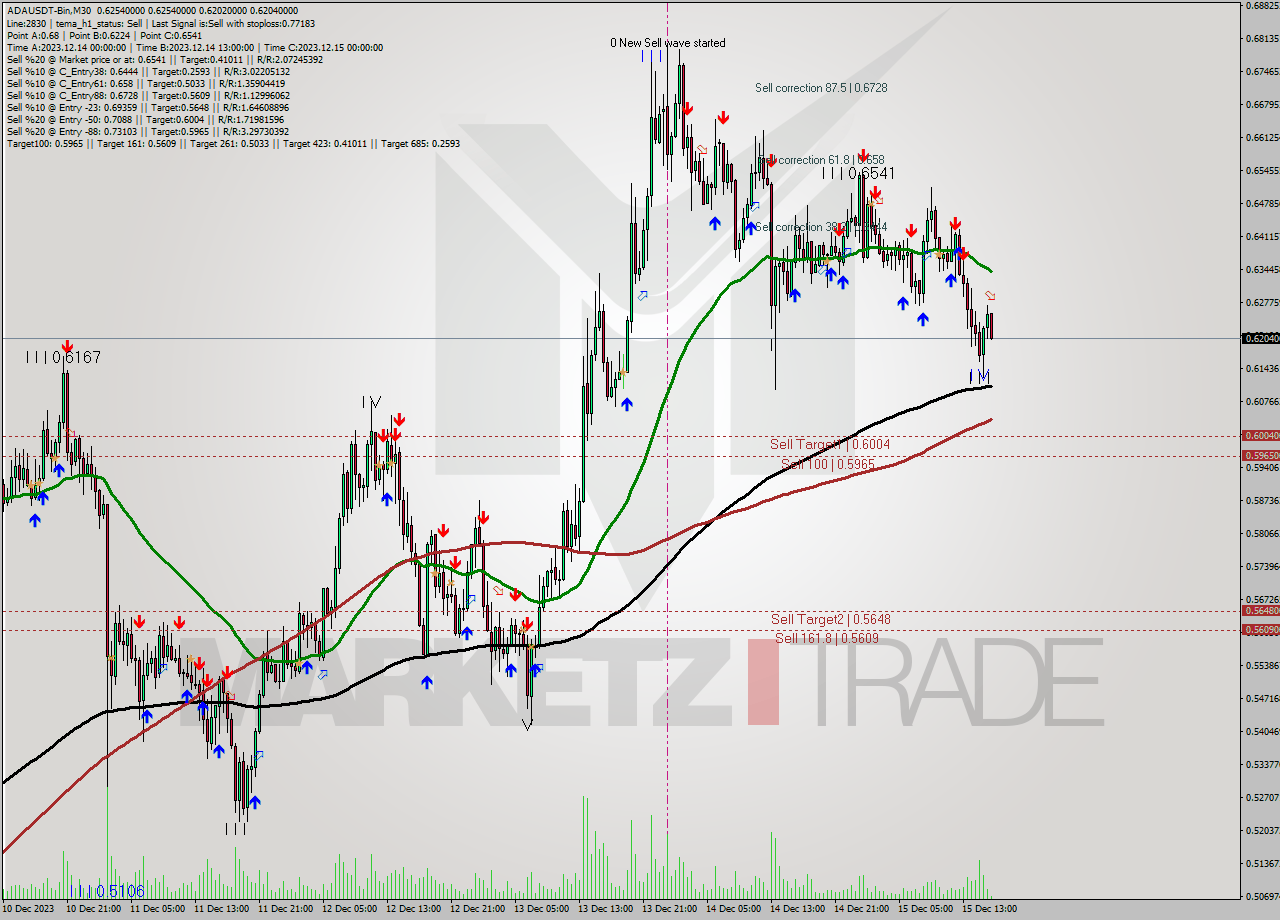Click the '11 Dec 13:00' time axis label

222,909
